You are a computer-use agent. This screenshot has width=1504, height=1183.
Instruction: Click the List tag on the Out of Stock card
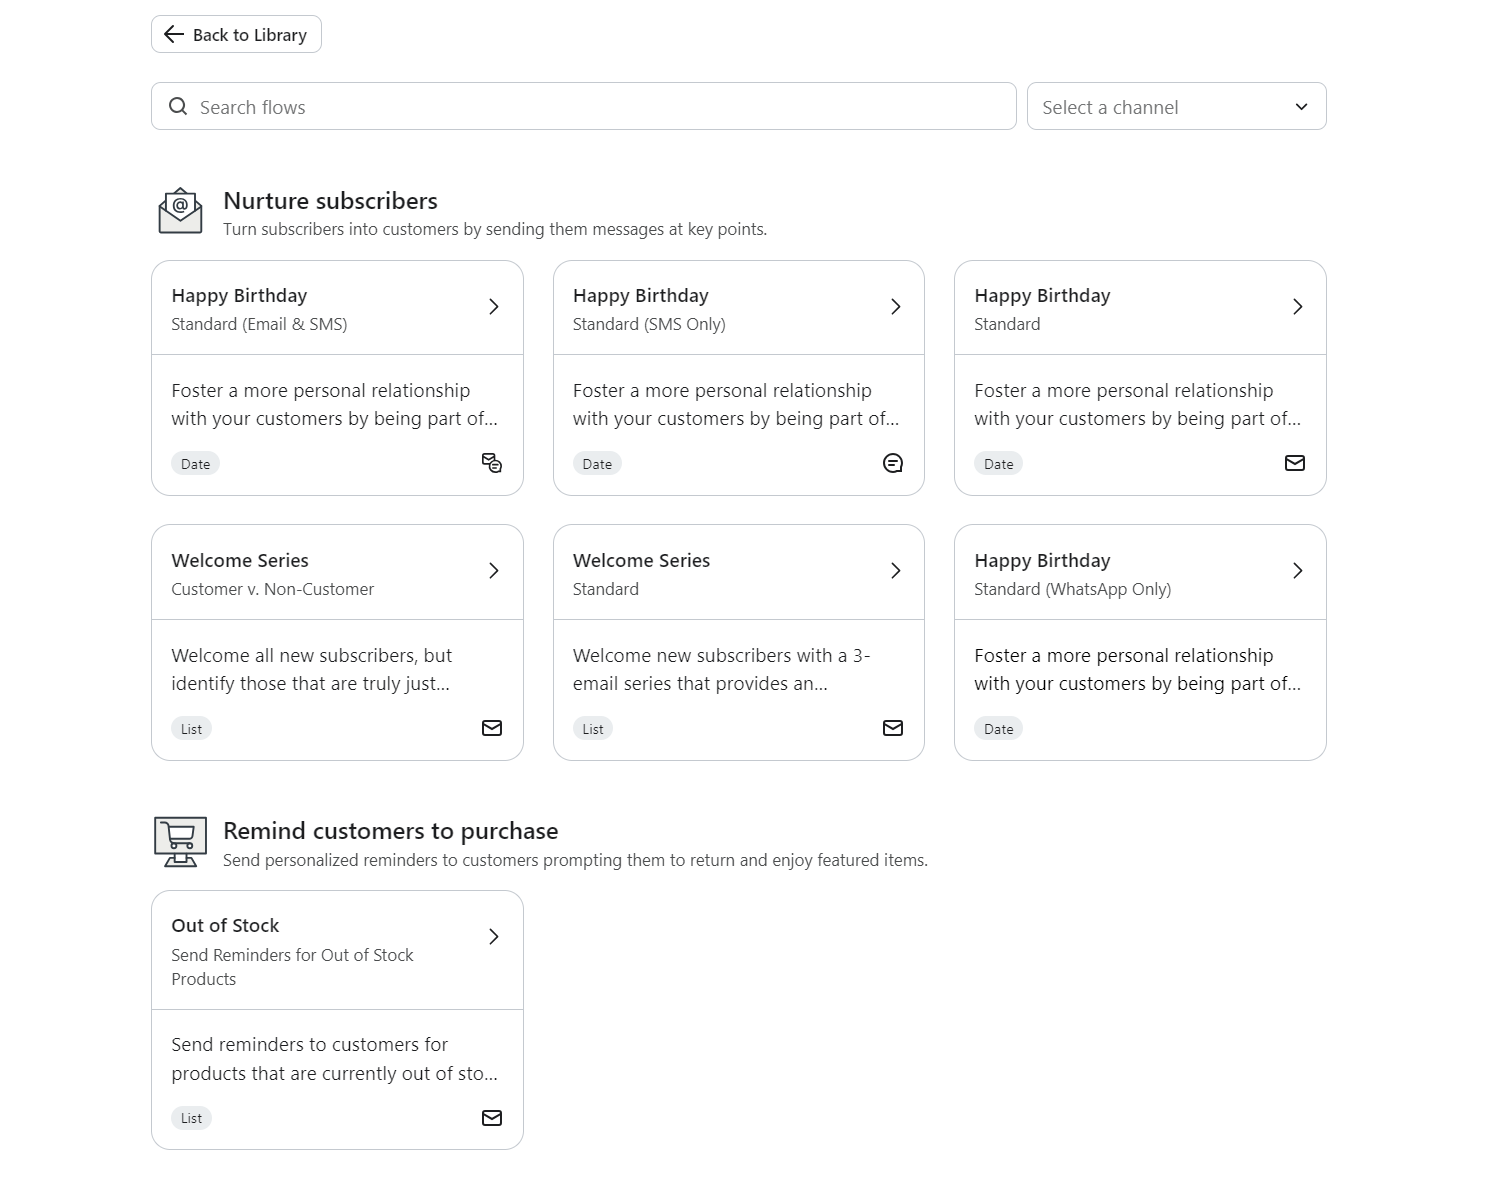point(191,1118)
